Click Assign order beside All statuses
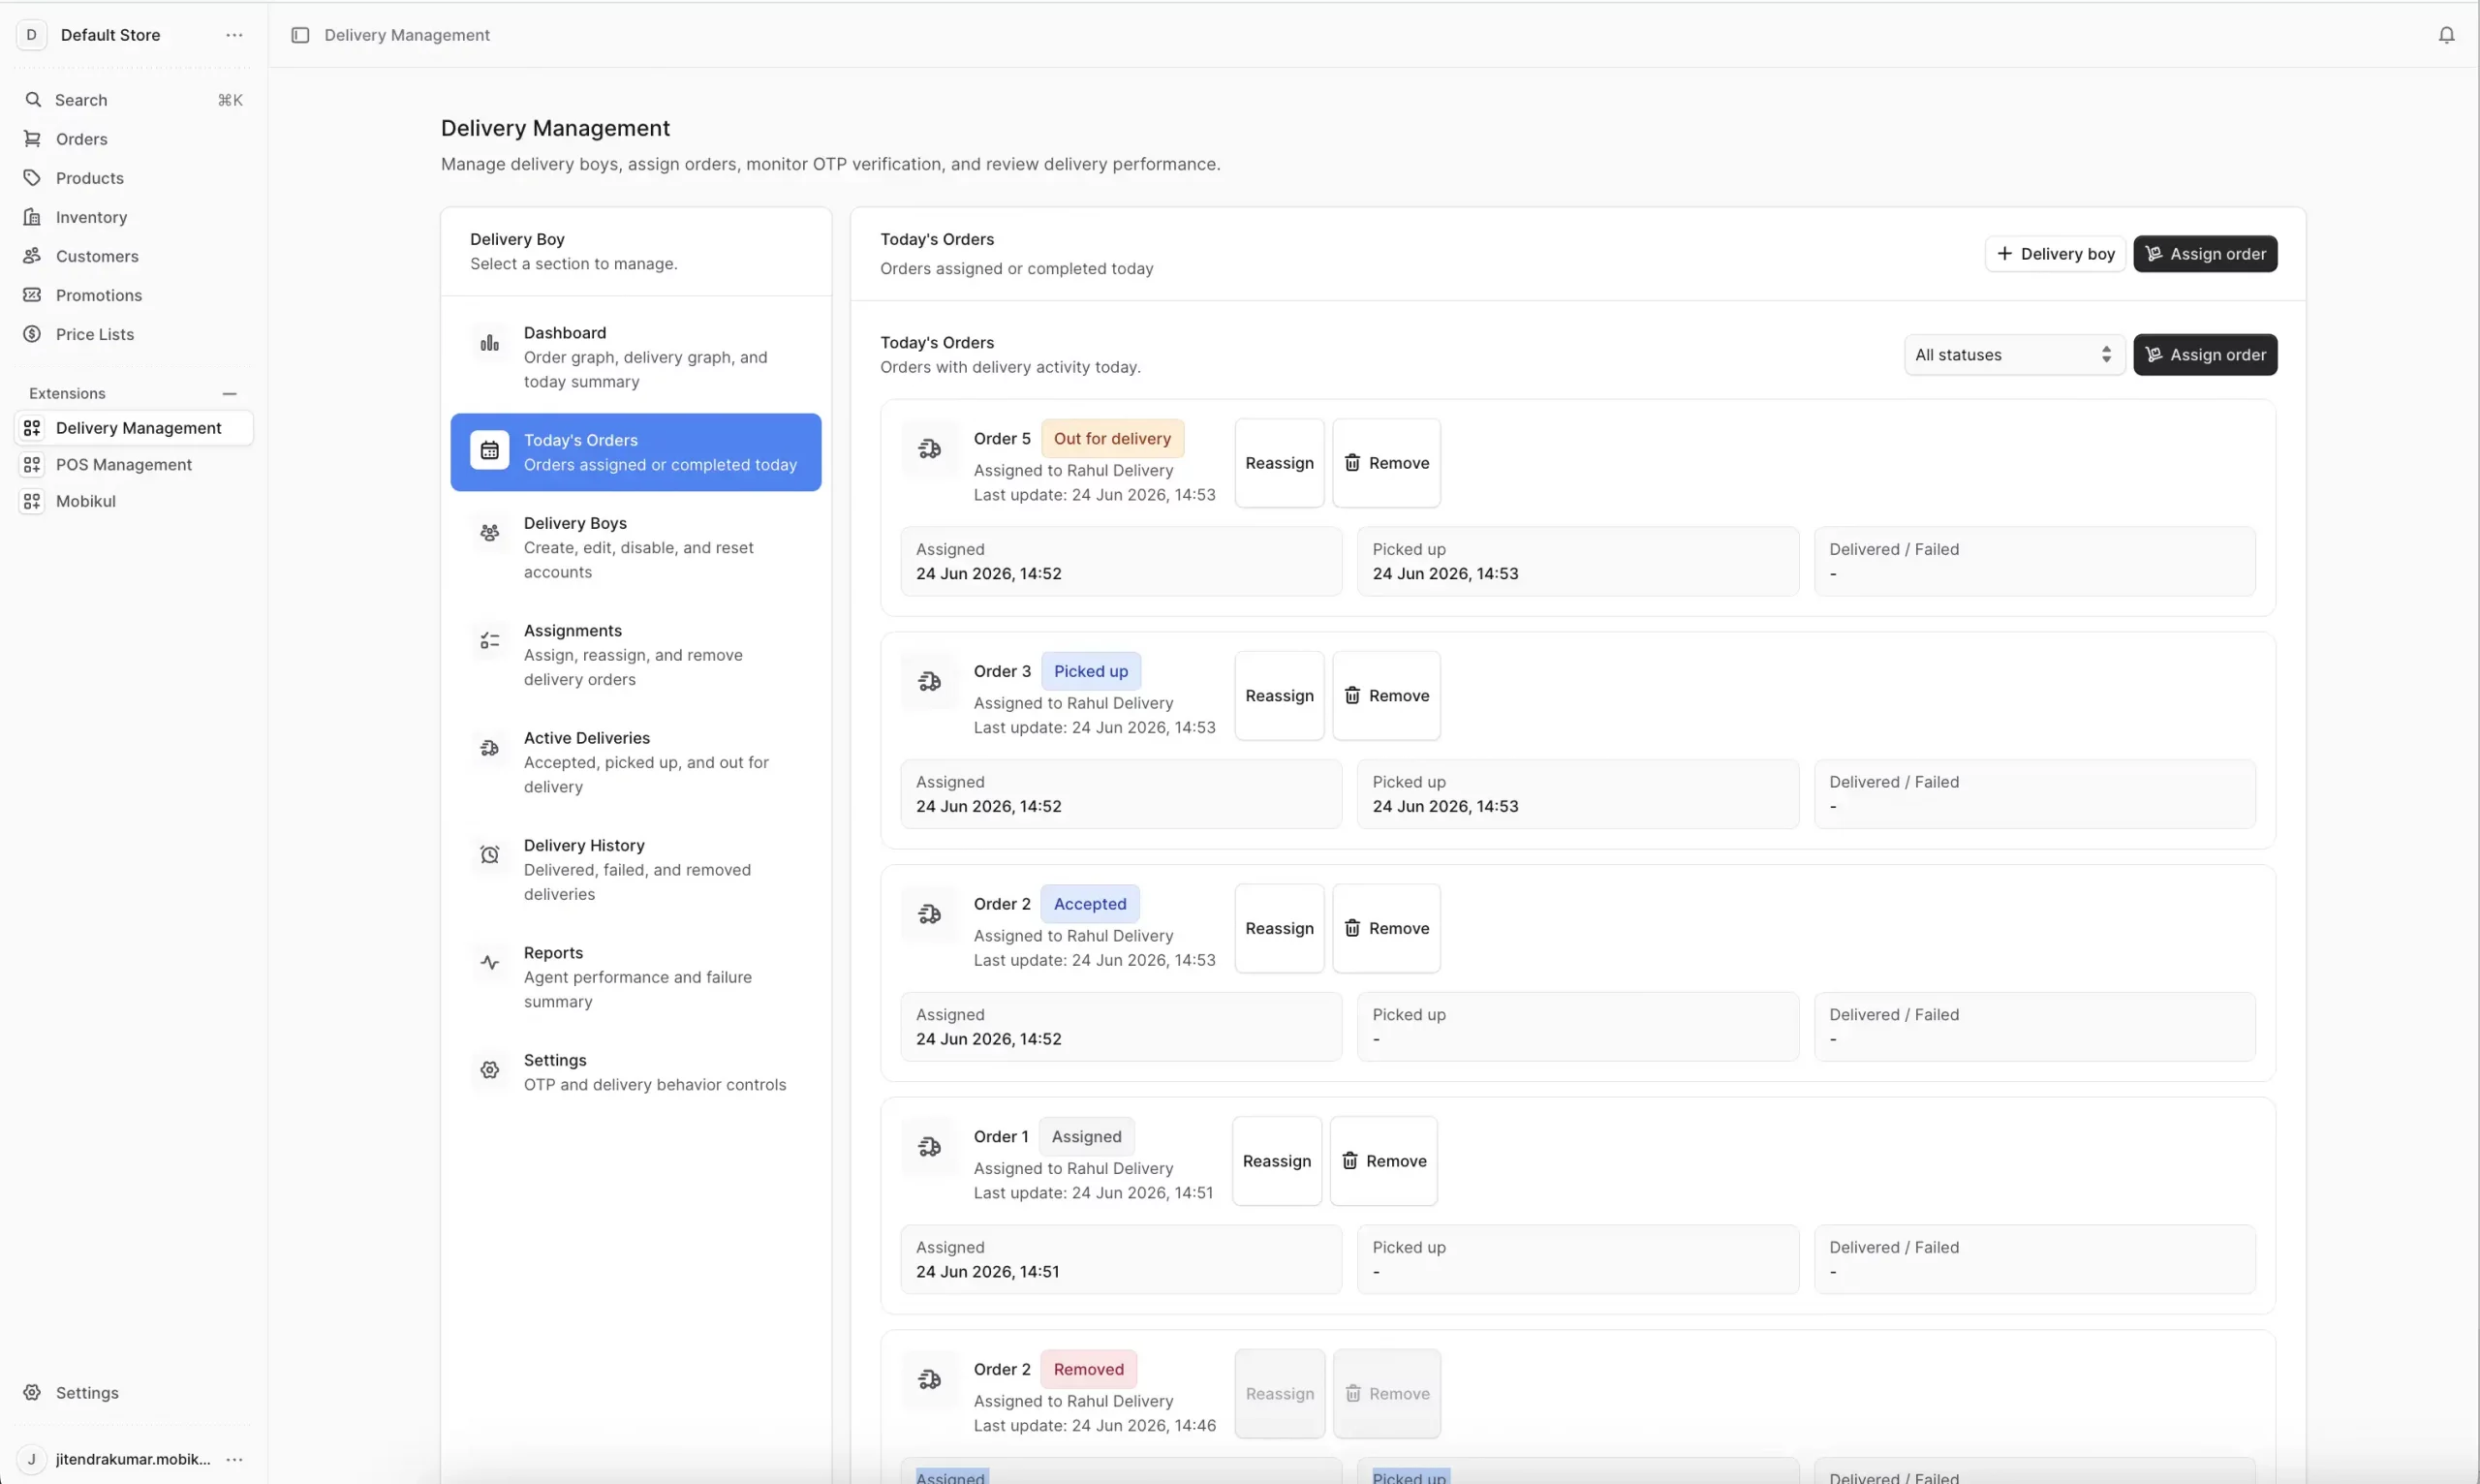Screen dimensions: 2480x1484 click(x=2205, y=355)
